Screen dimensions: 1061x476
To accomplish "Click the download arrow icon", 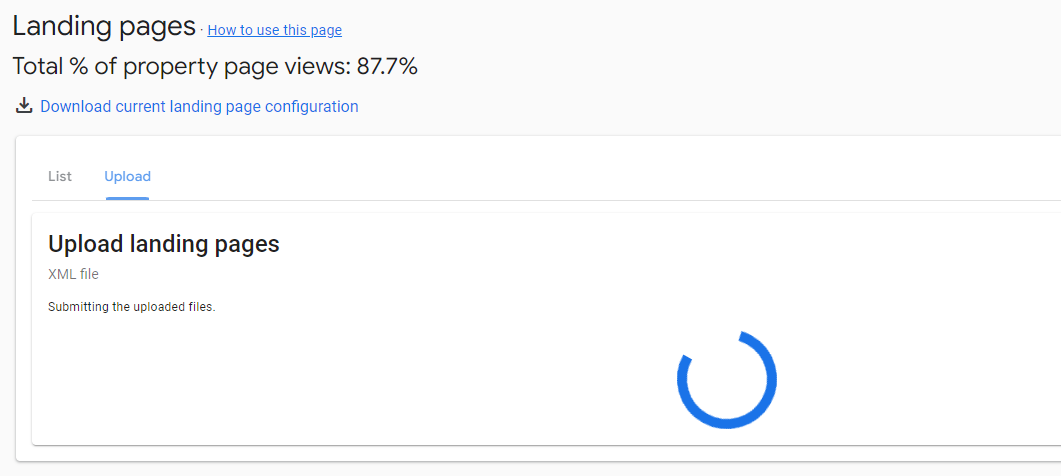I will click(x=24, y=106).
